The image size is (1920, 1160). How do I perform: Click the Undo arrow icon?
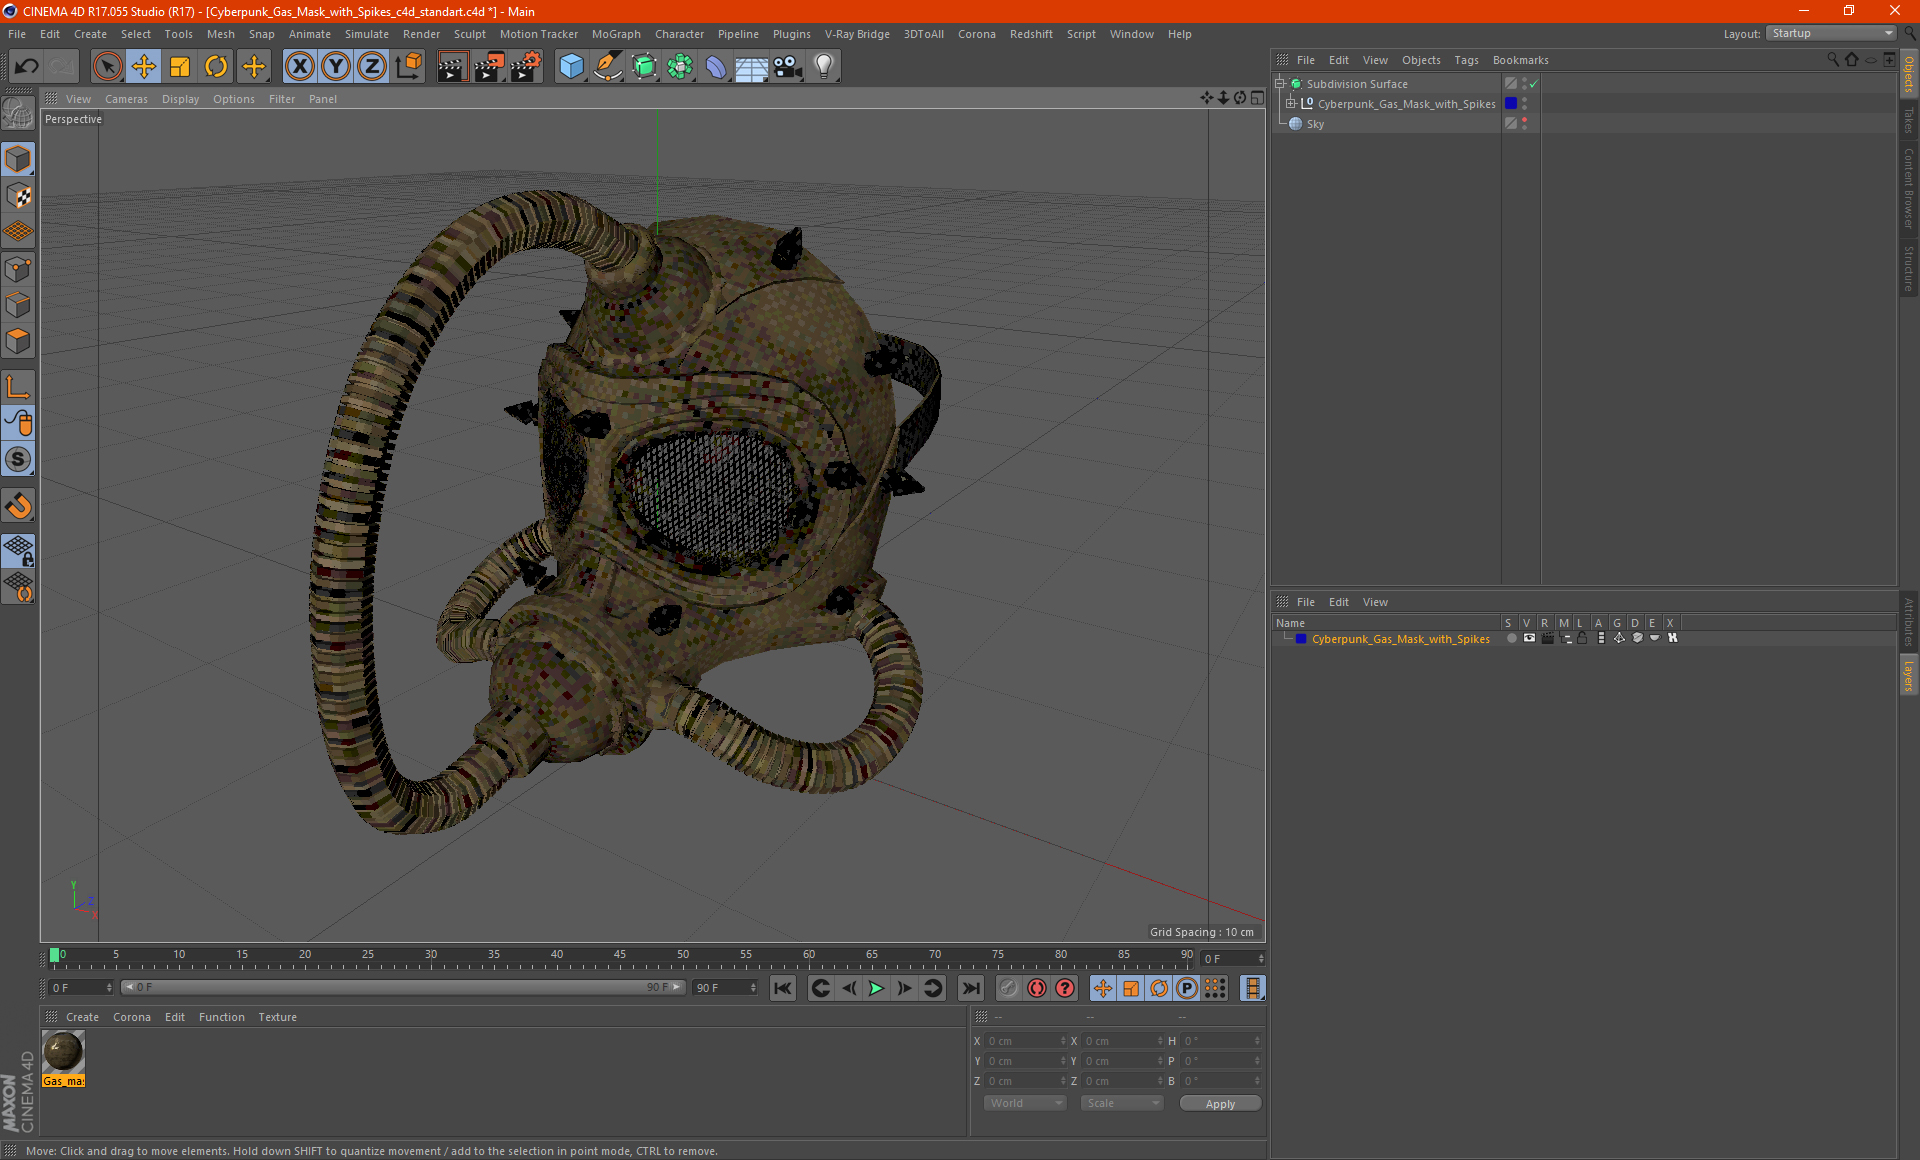(x=26, y=66)
